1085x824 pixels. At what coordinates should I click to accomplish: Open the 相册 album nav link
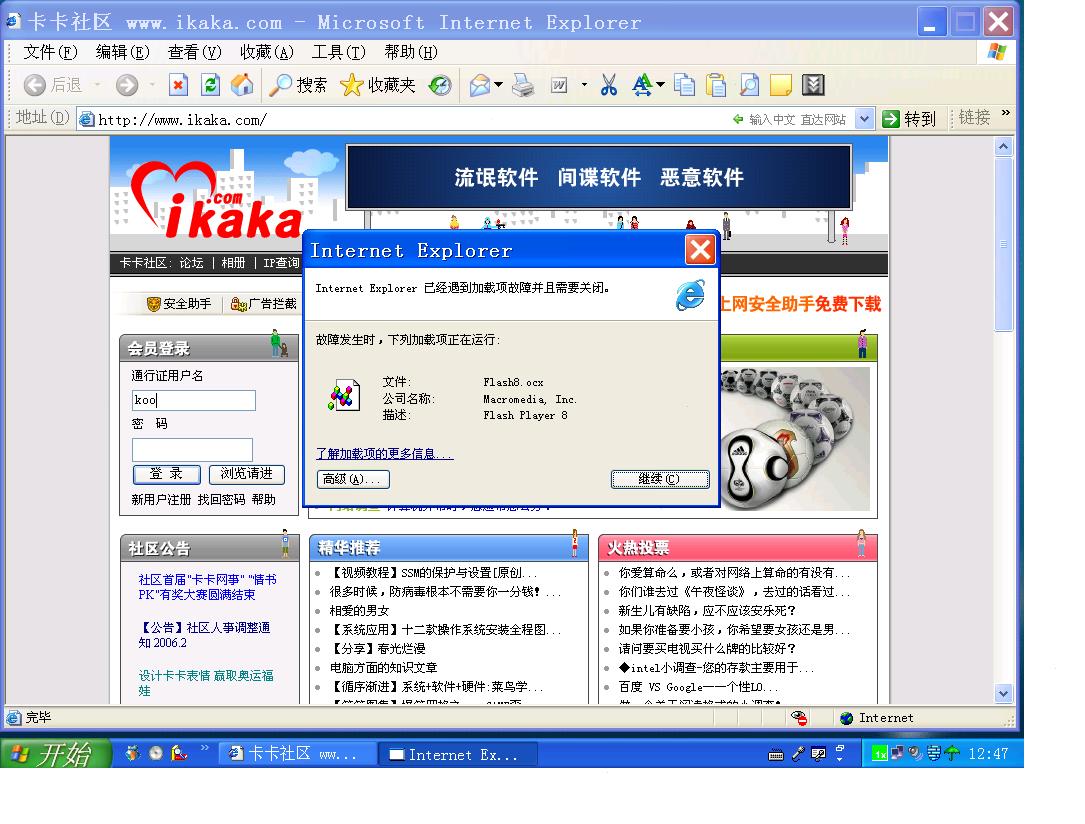click(x=233, y=263)
